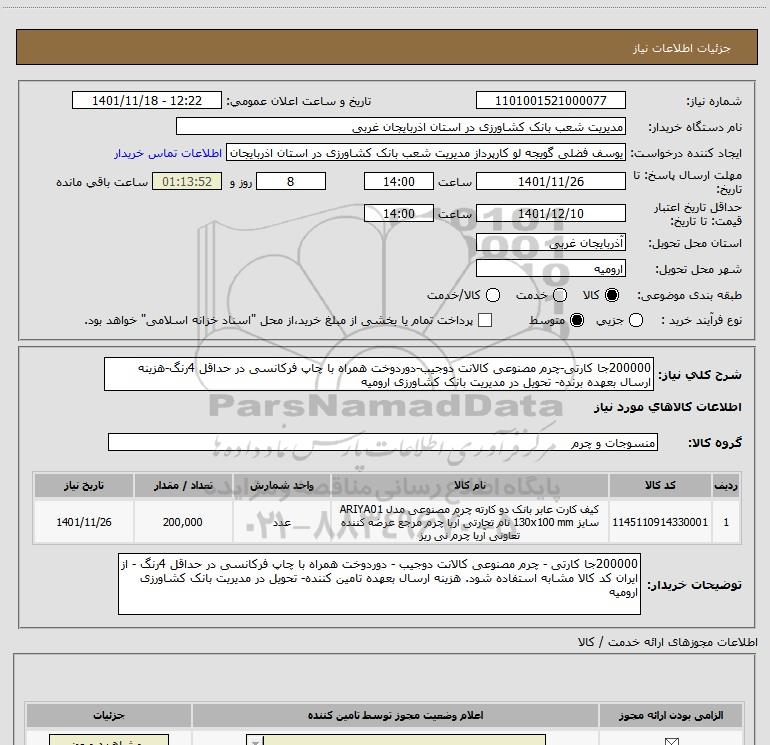This screenshot has height=745, width=770.
Task: Click the نام کالا column header
Action: (469, 486)
